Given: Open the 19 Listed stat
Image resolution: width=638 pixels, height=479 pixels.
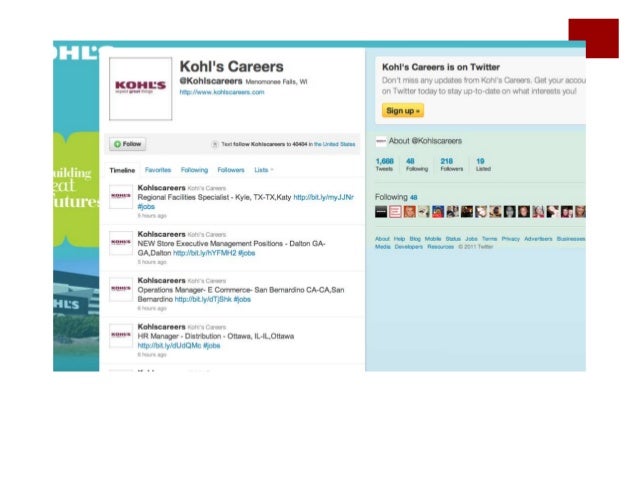Looking at the screenshot, I should pyautogui.click(x=483, y=164).
